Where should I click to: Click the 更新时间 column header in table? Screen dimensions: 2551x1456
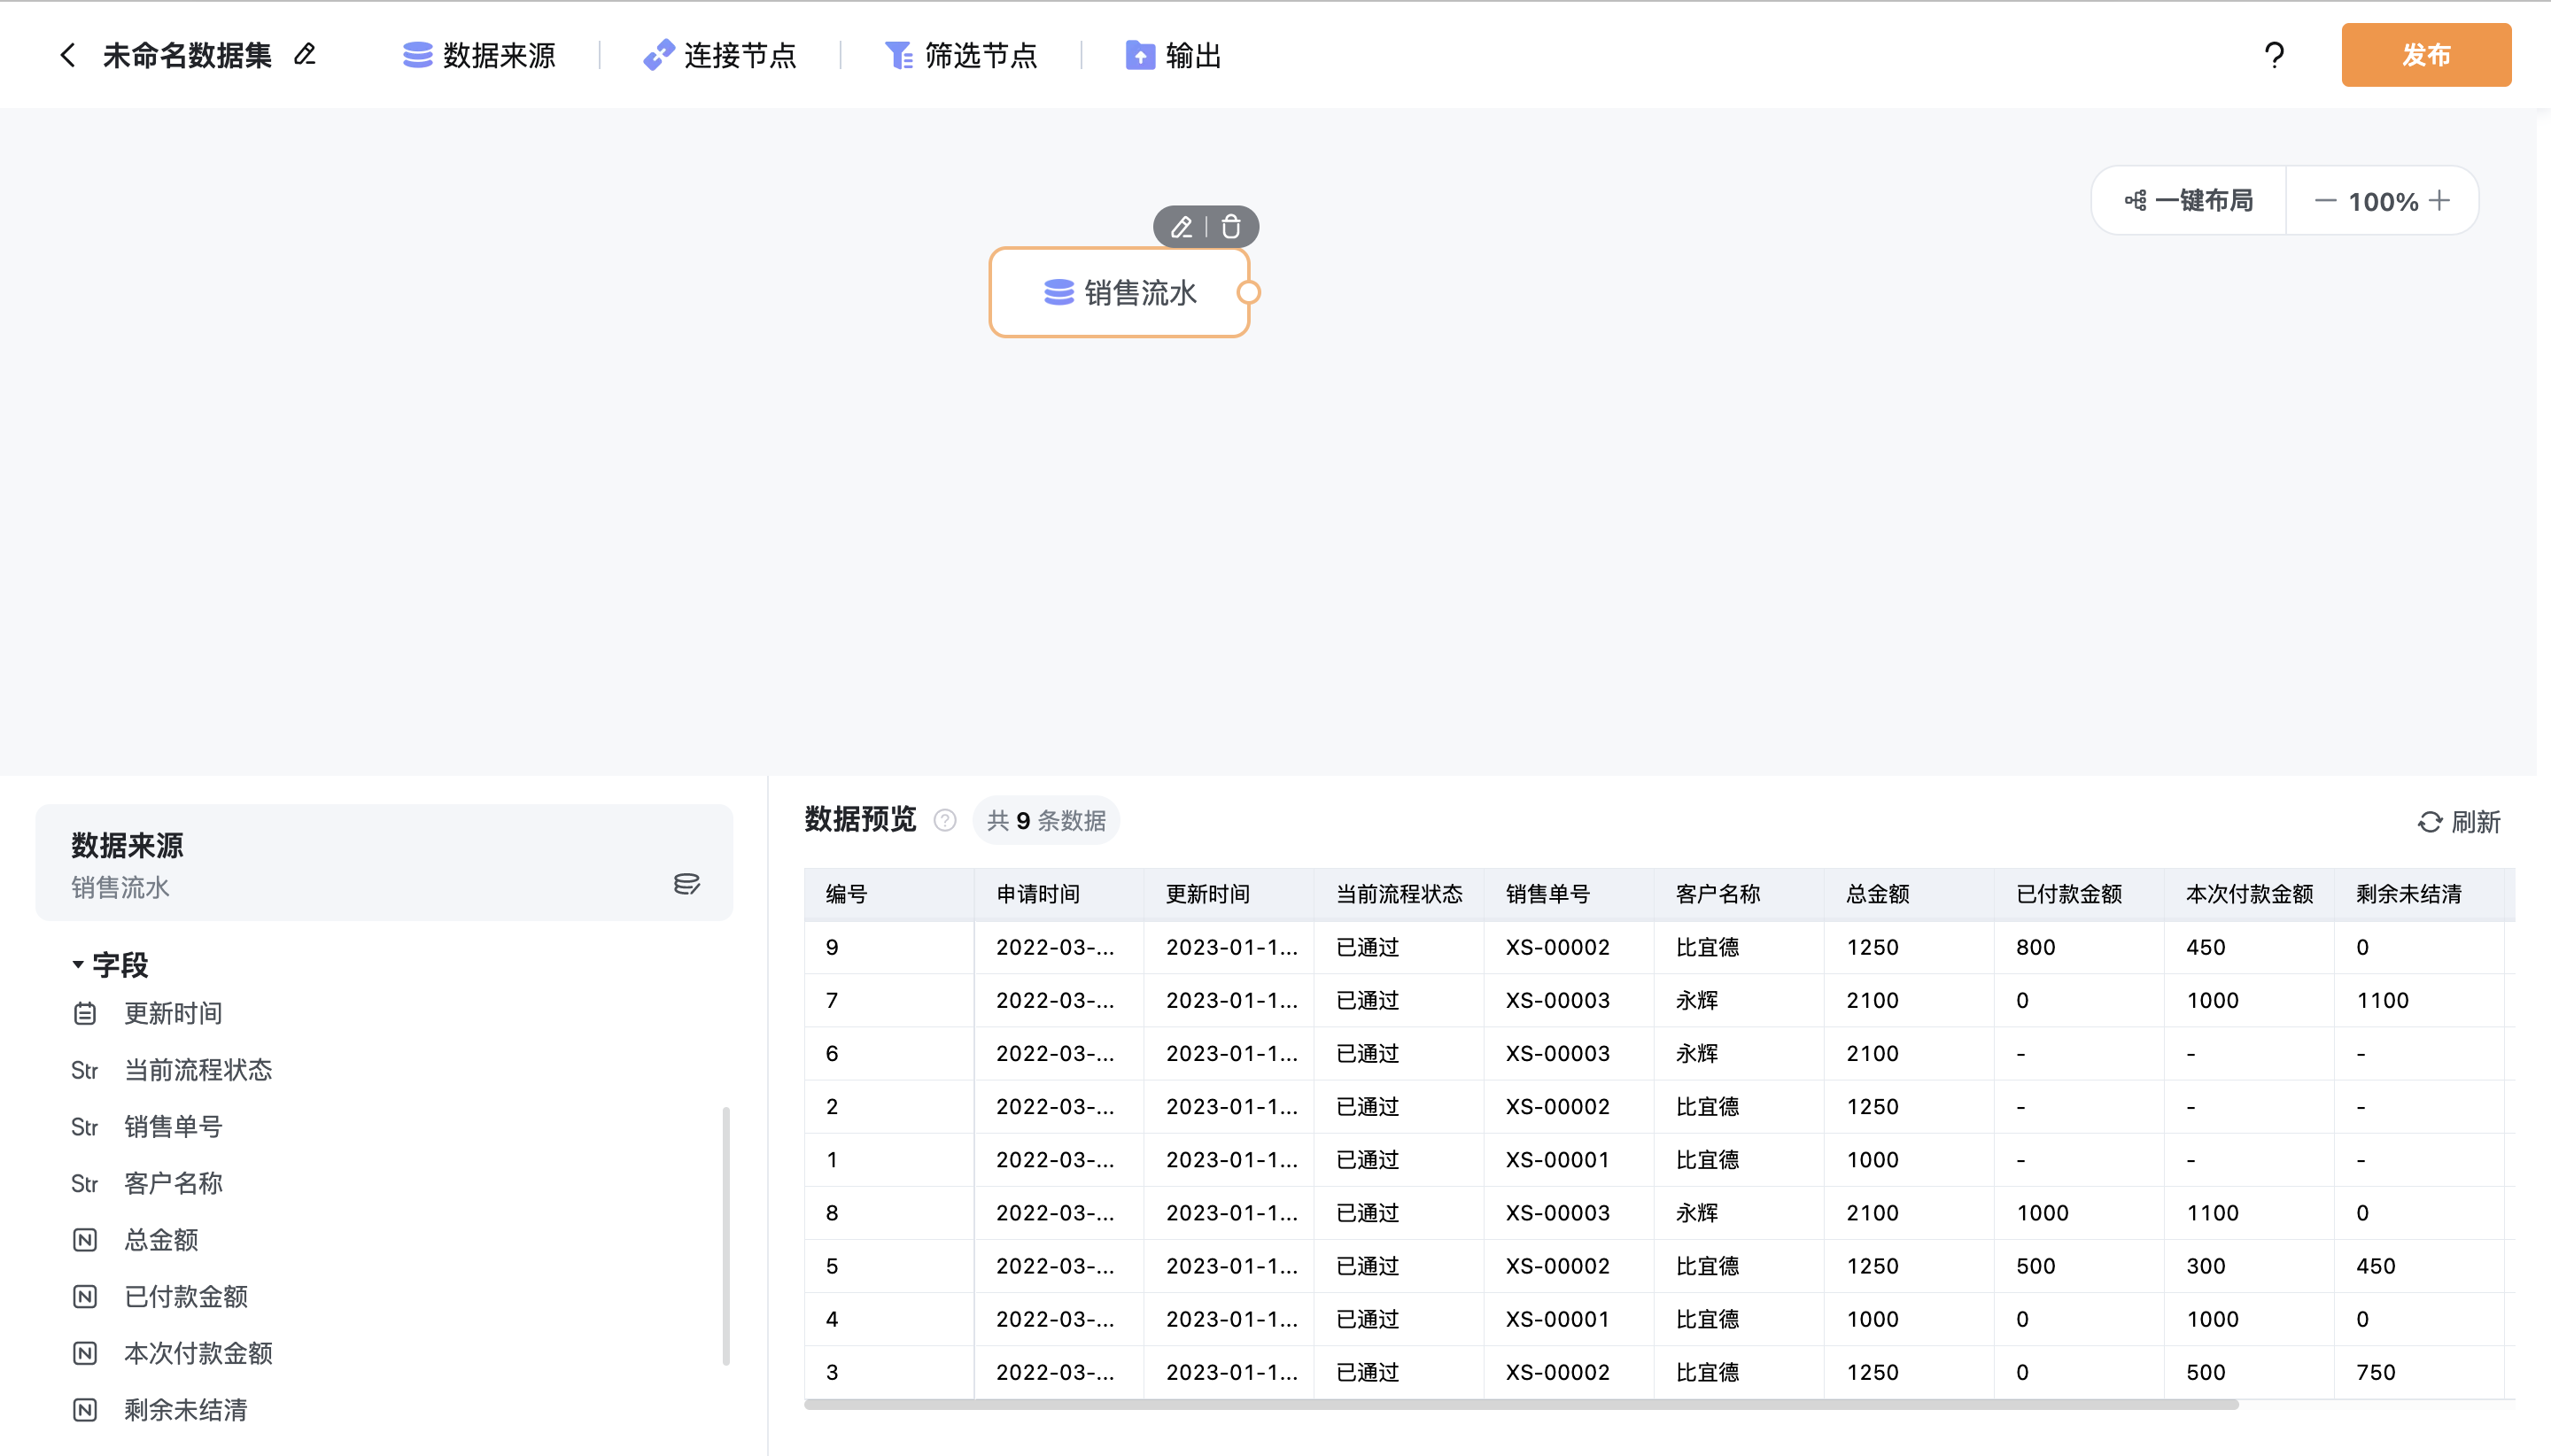click(x=1229, y=894)
